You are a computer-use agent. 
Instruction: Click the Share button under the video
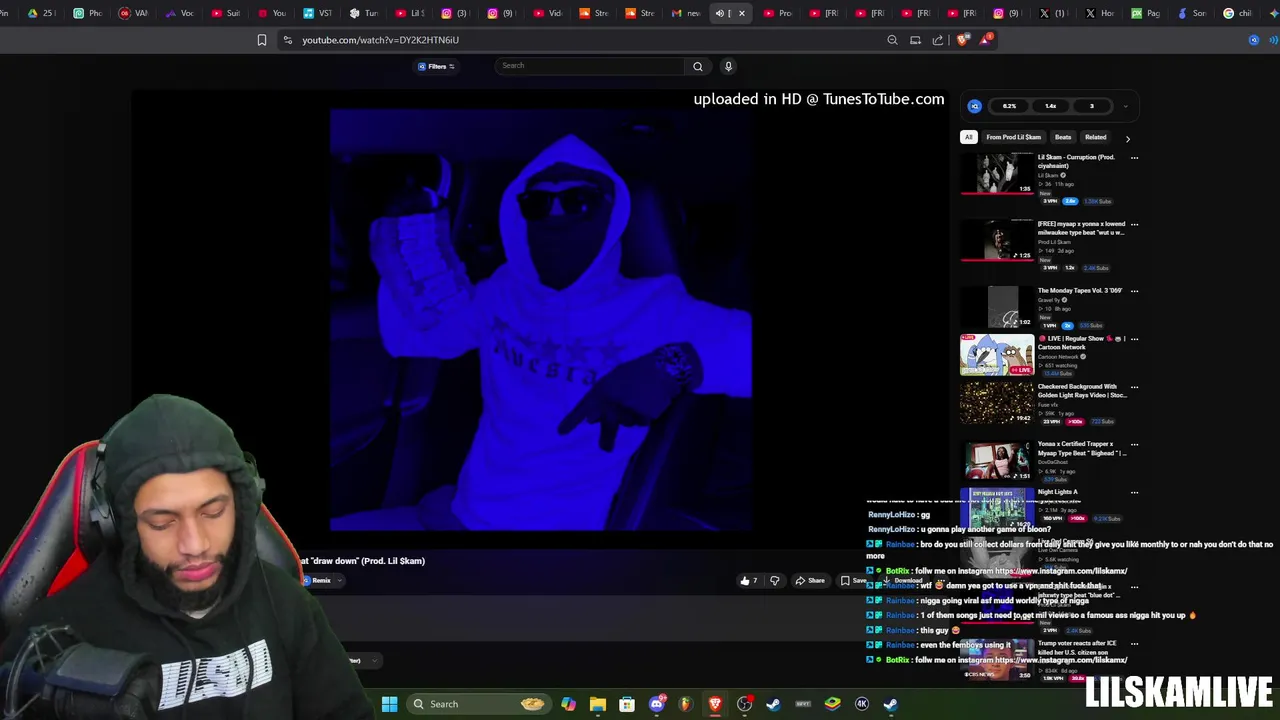[810, 580]
